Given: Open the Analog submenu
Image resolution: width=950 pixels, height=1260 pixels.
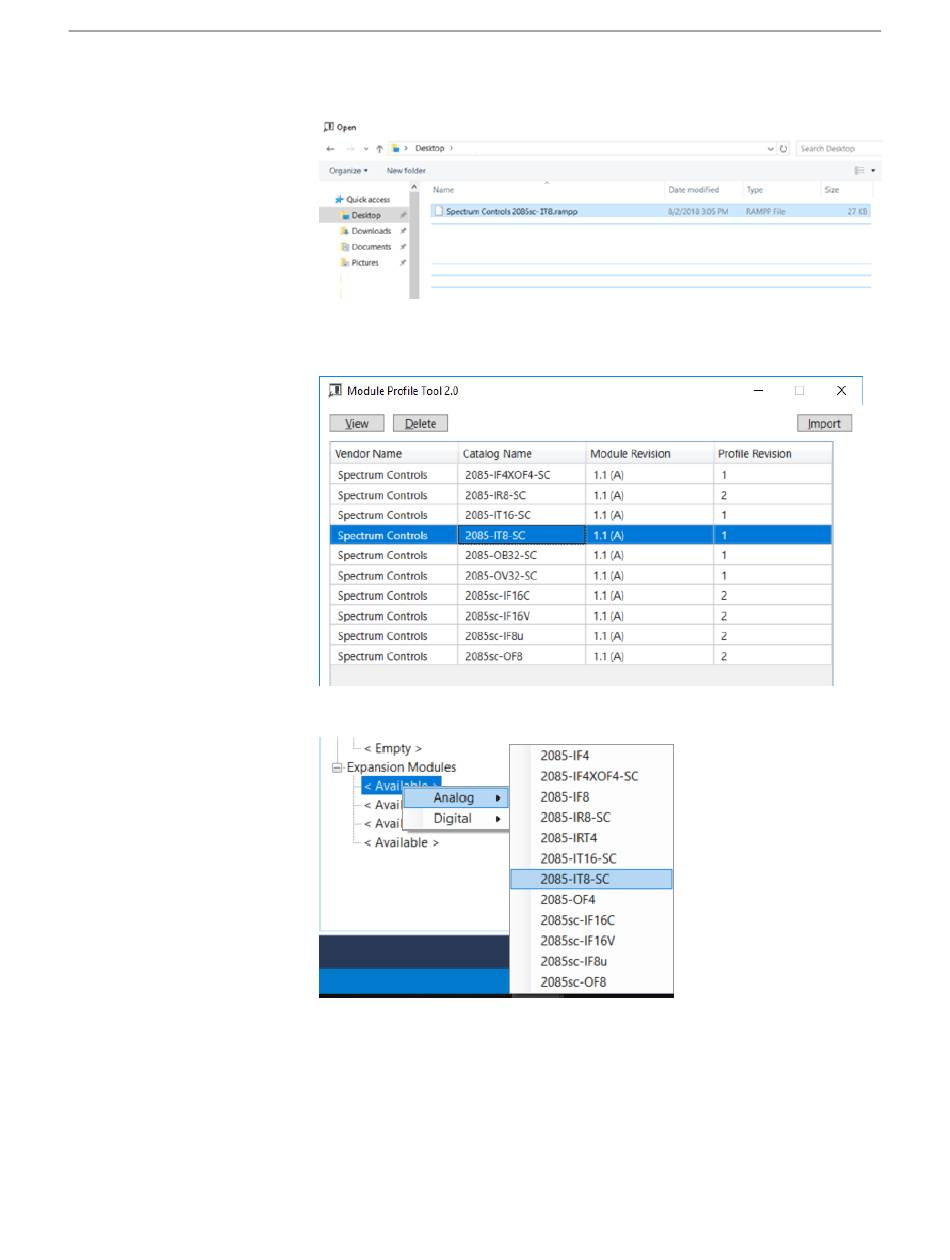Looking at the screenshot, I should pos(455,798).
